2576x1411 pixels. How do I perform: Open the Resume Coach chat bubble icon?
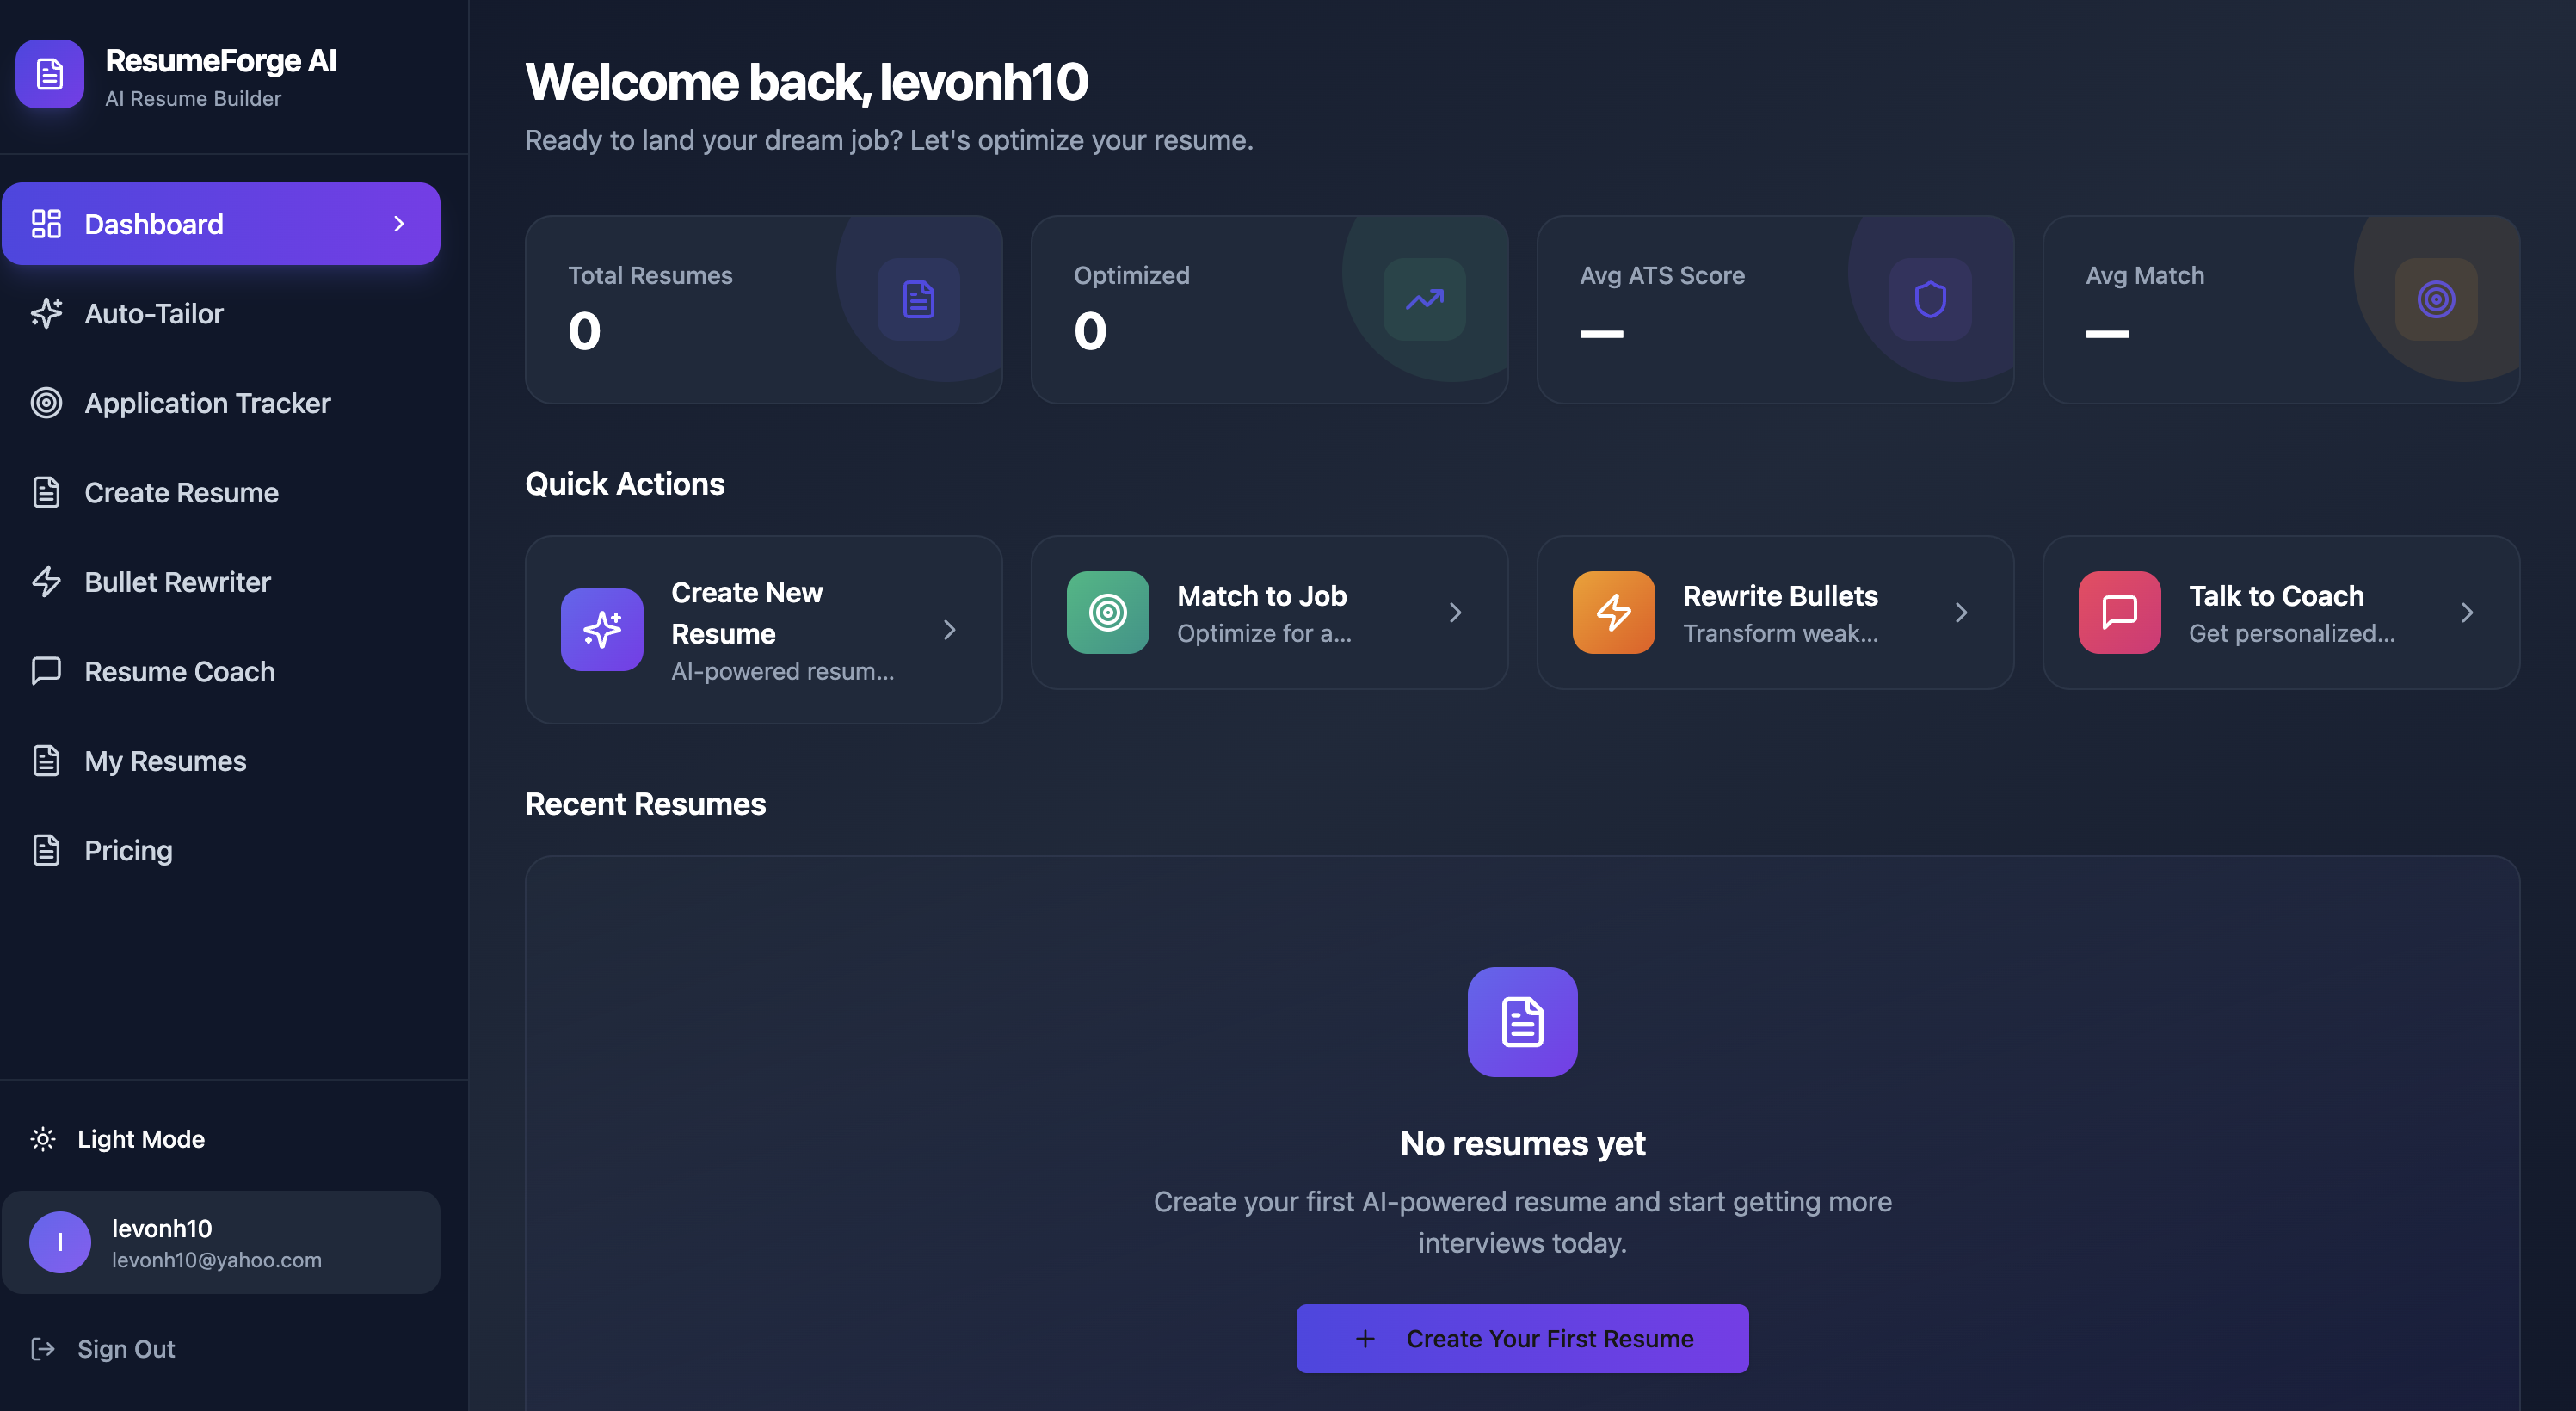(46, 671)
